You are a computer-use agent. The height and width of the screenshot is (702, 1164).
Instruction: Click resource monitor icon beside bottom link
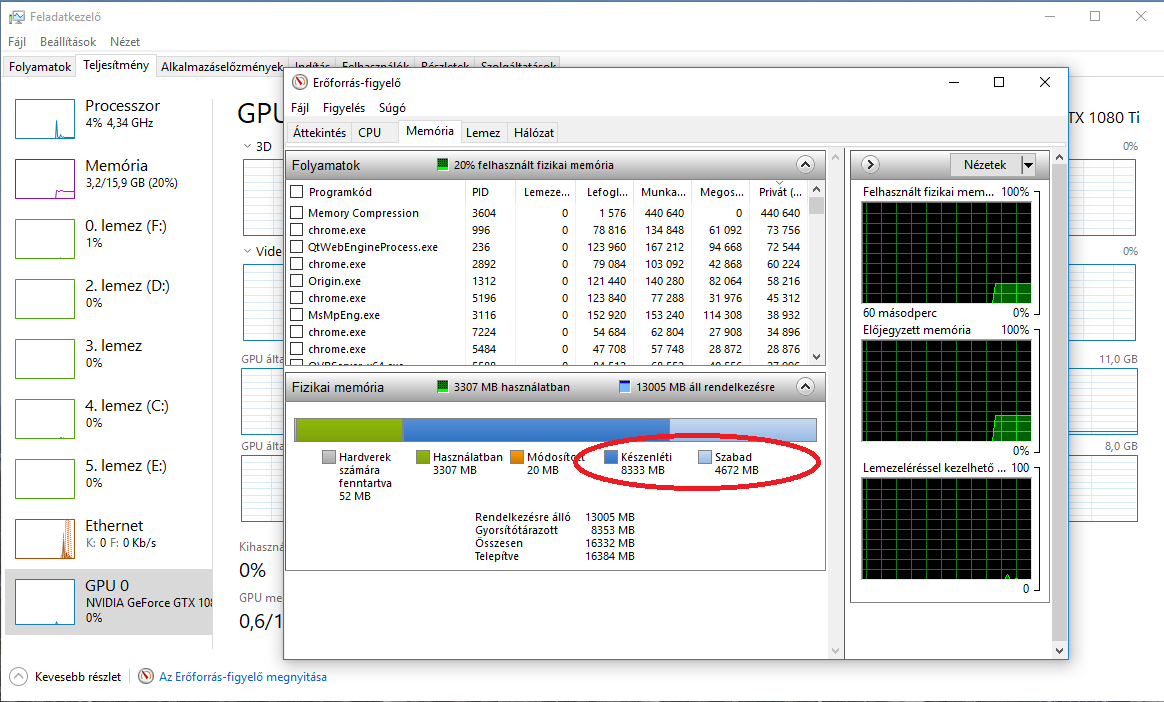146,677
